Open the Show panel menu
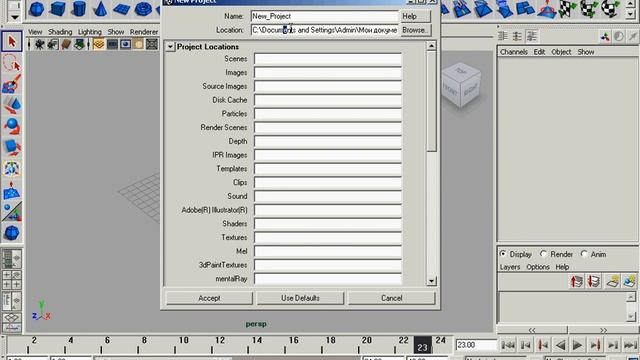640x360 pixels. click(116, 32)
